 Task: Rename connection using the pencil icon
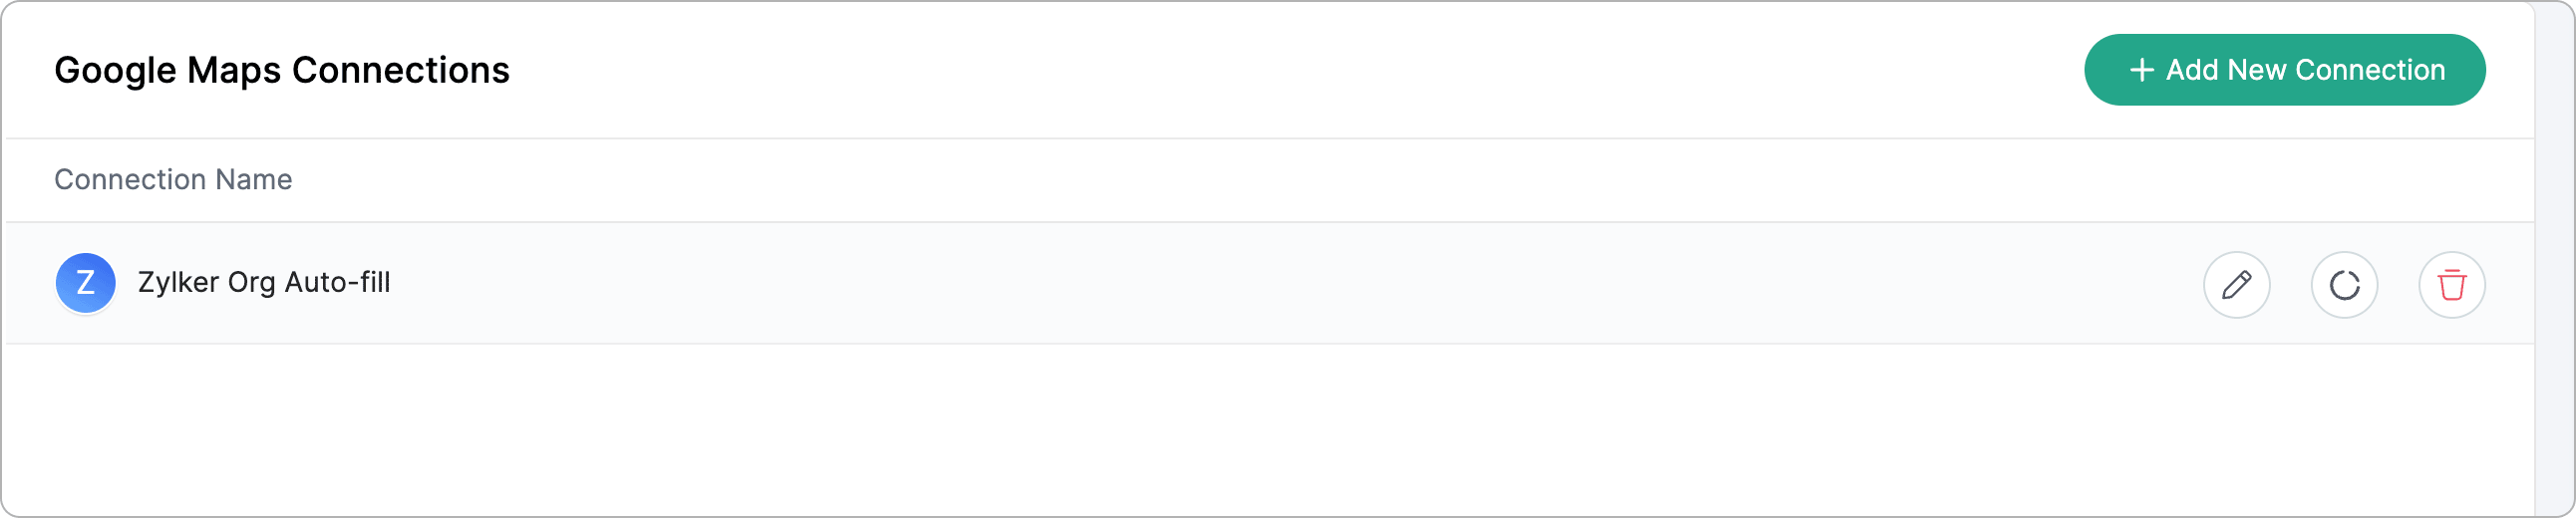2236,285
